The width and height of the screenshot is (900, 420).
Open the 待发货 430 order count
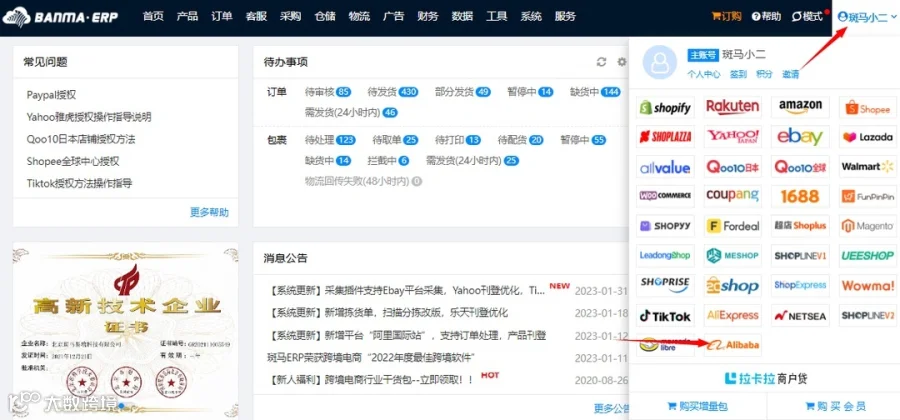(393, 92)
